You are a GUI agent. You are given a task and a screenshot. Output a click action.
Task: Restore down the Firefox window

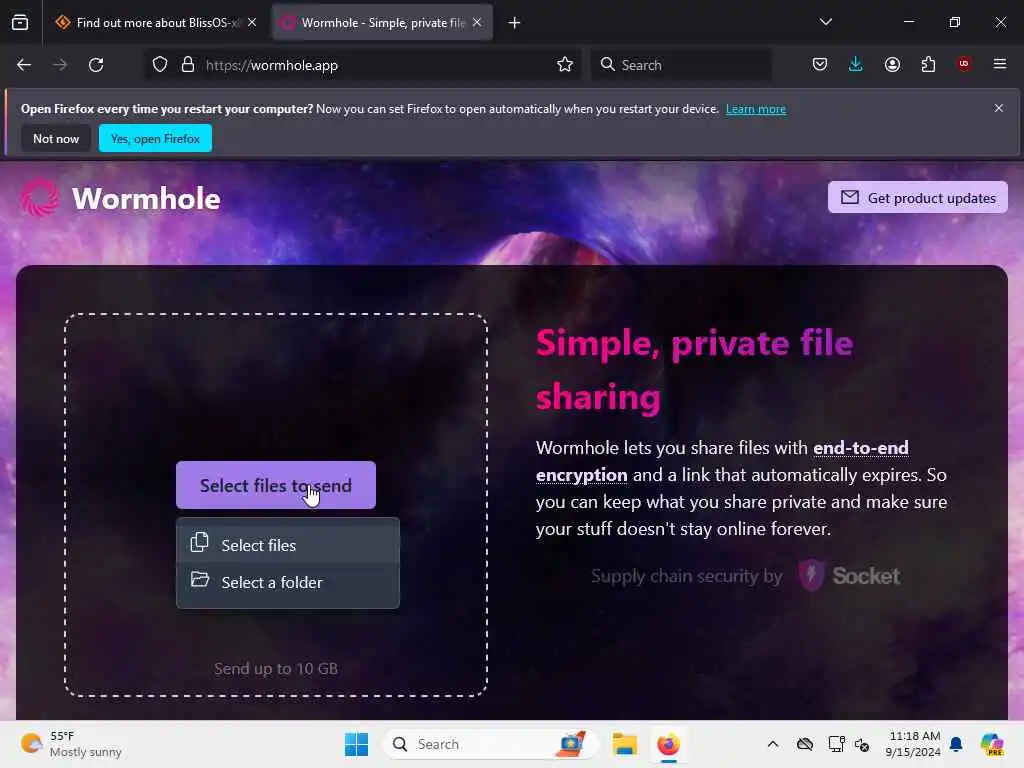955,22
